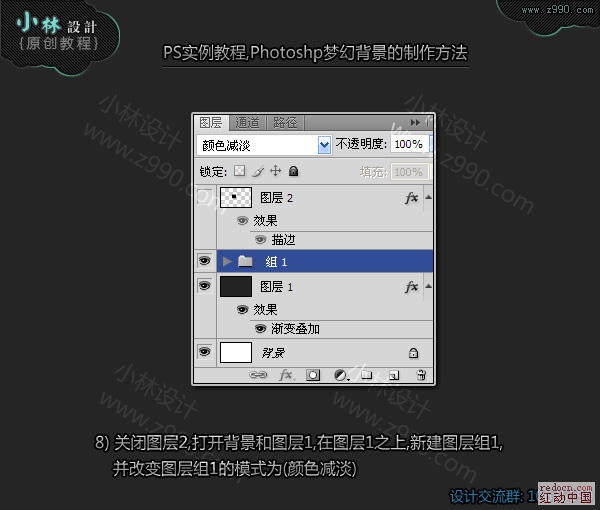Open add layer style fx button
This screenshot has height=510, width=600.
286,375
